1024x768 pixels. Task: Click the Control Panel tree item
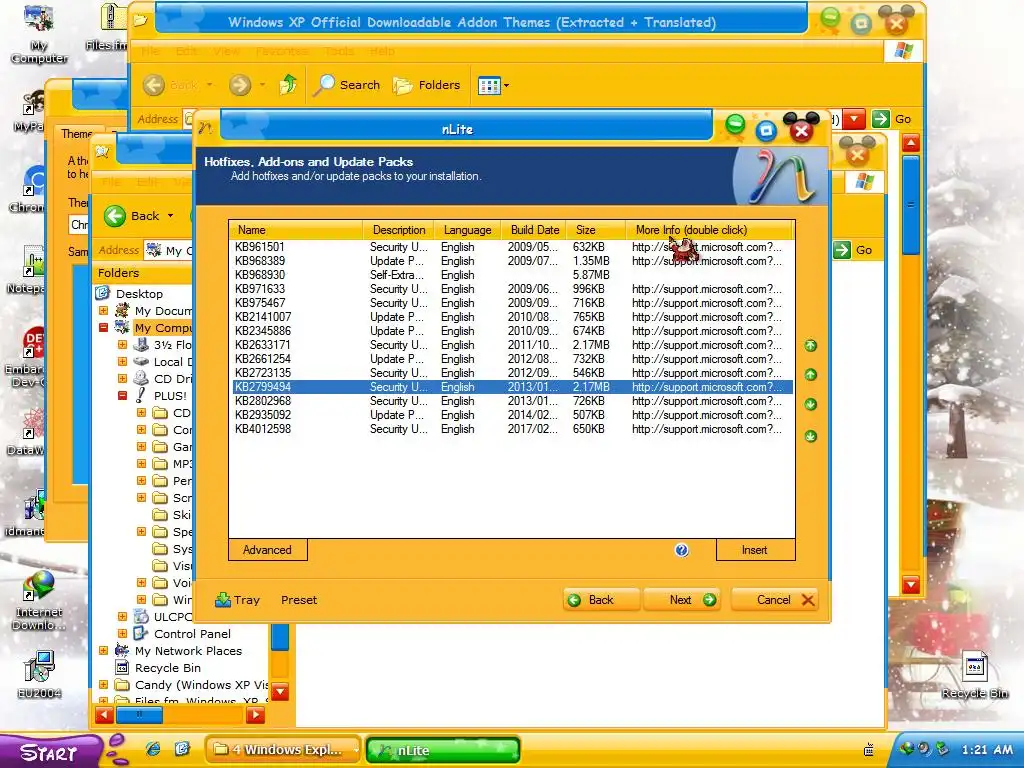[x=192, y=633]
